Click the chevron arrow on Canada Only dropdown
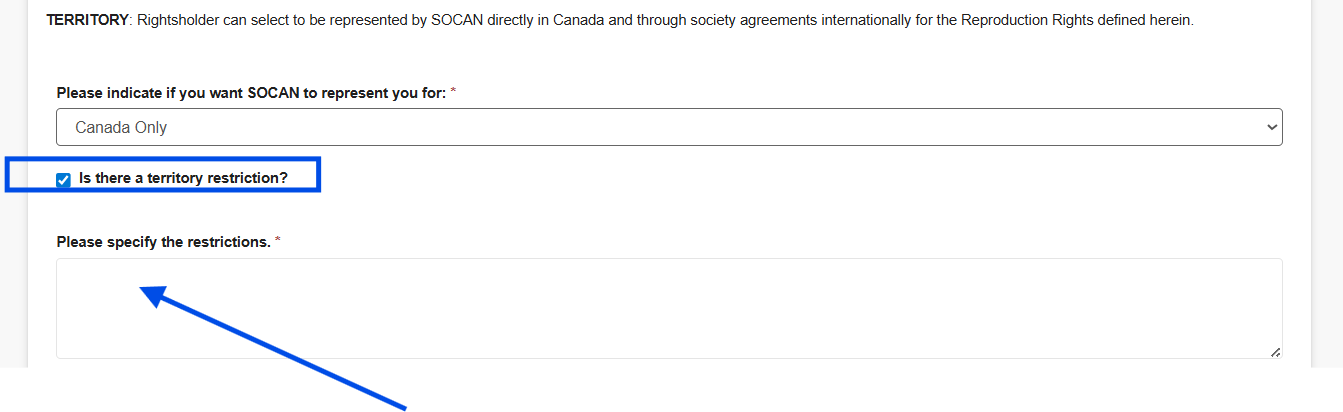Image resolution: width=1343 pixels, height=412 pixels. click(x=1271, y=127)
